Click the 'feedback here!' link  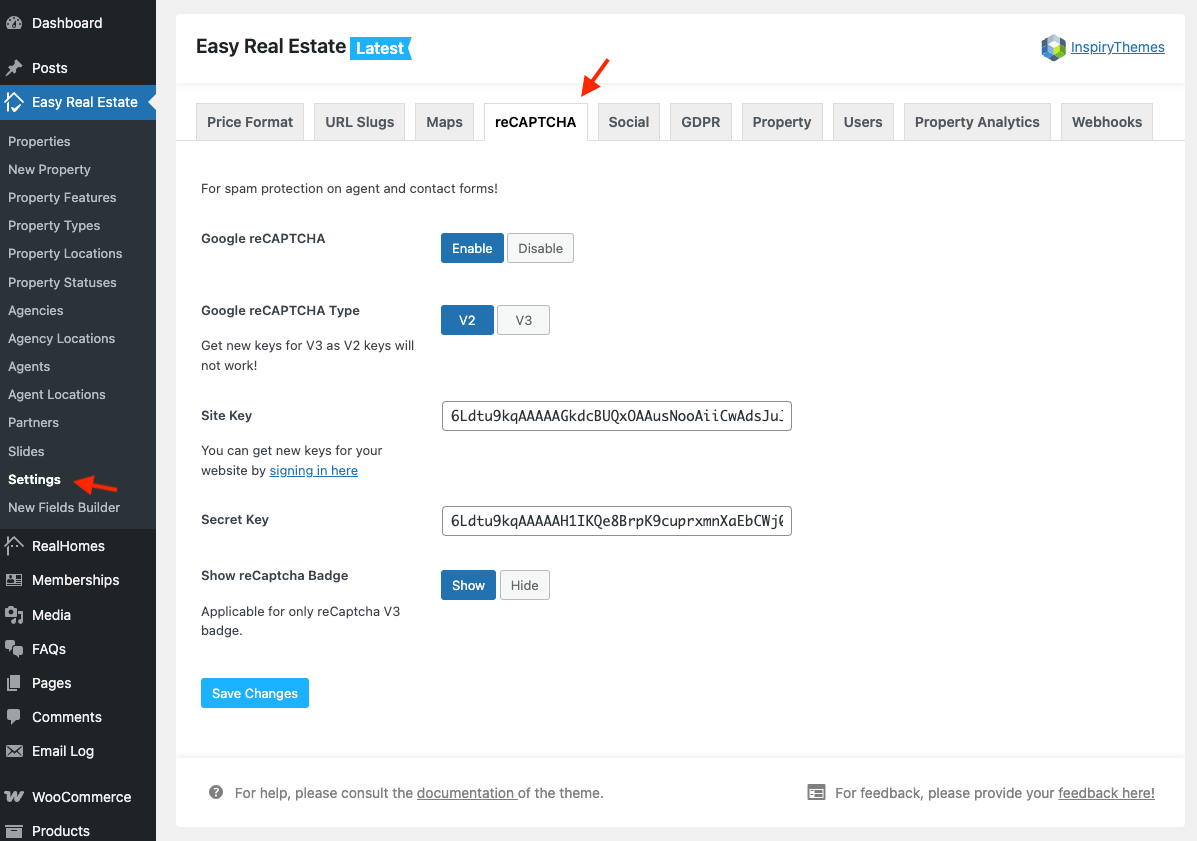pyautogui.click(x=1106, y=793)
